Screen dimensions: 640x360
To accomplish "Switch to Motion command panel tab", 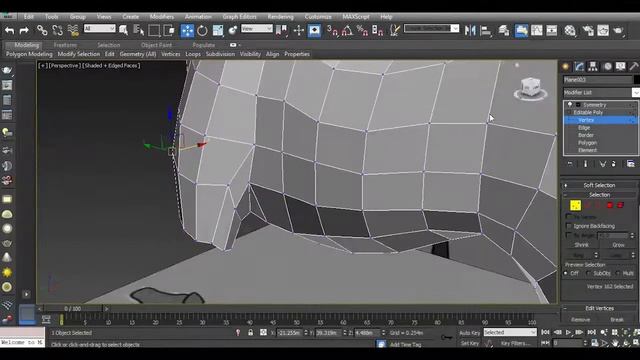I will tap(607, 67).
